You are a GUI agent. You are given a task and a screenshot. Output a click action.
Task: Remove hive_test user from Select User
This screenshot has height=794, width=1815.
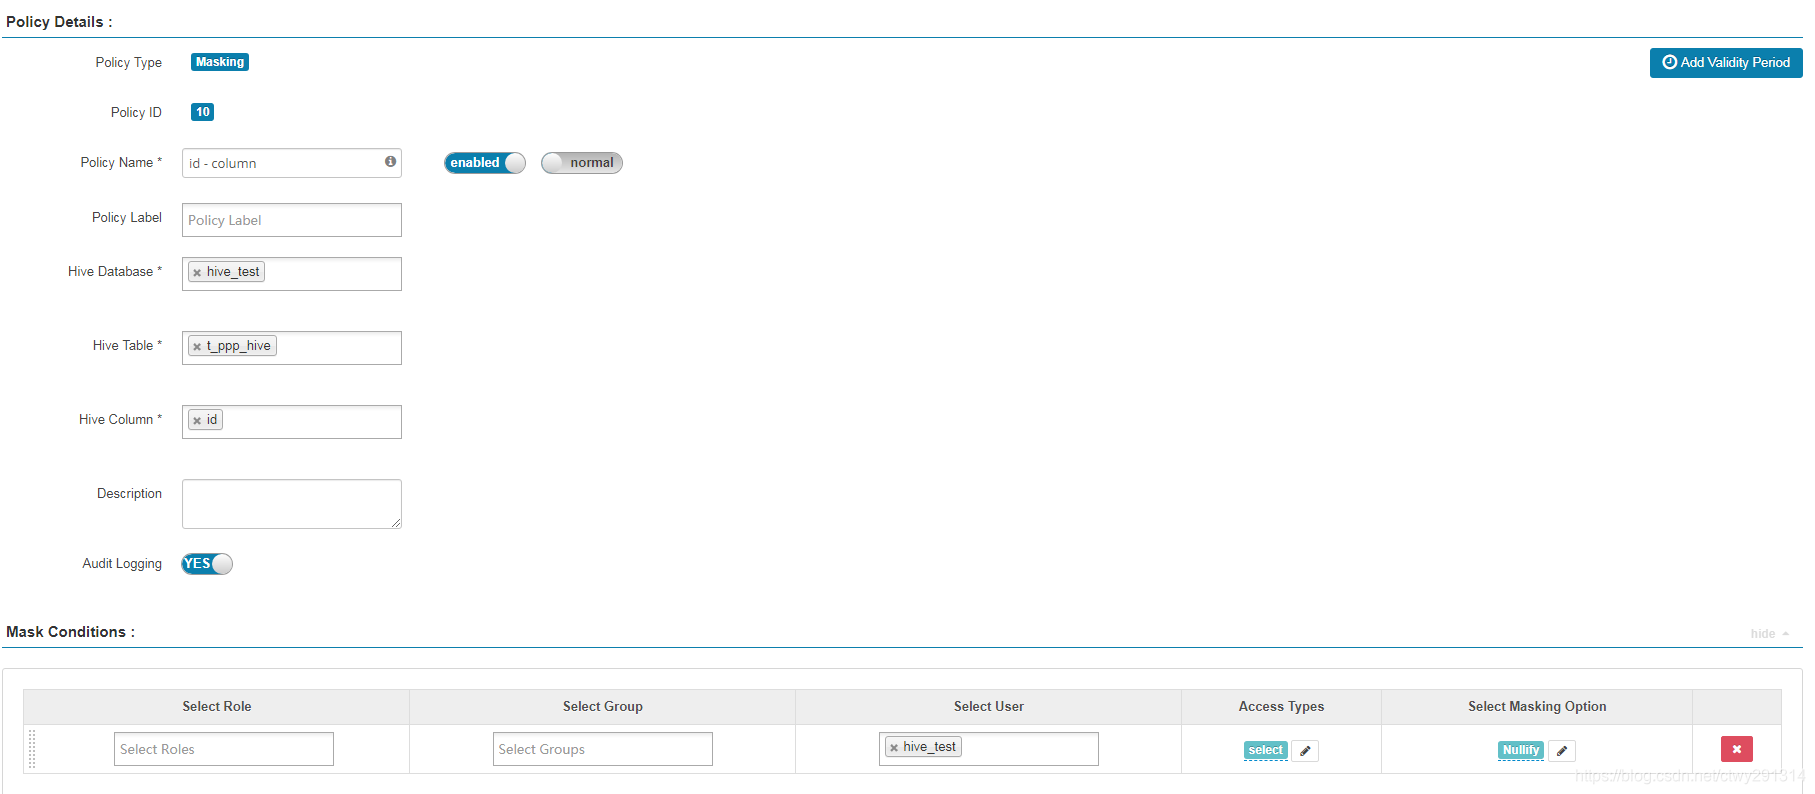tap(894, 747)
